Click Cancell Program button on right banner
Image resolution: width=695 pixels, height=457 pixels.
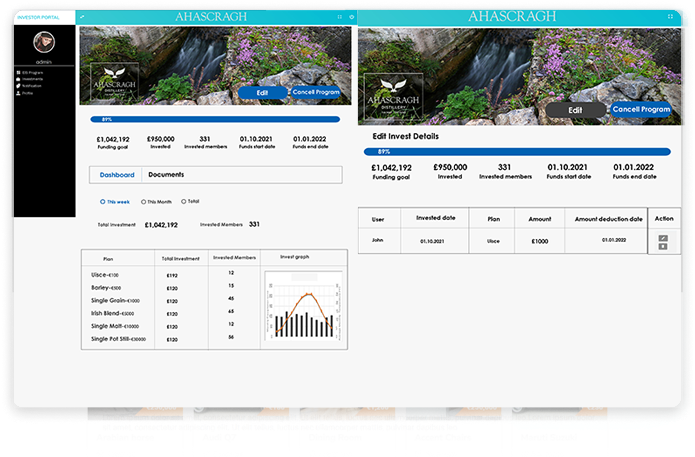[641, 109]
